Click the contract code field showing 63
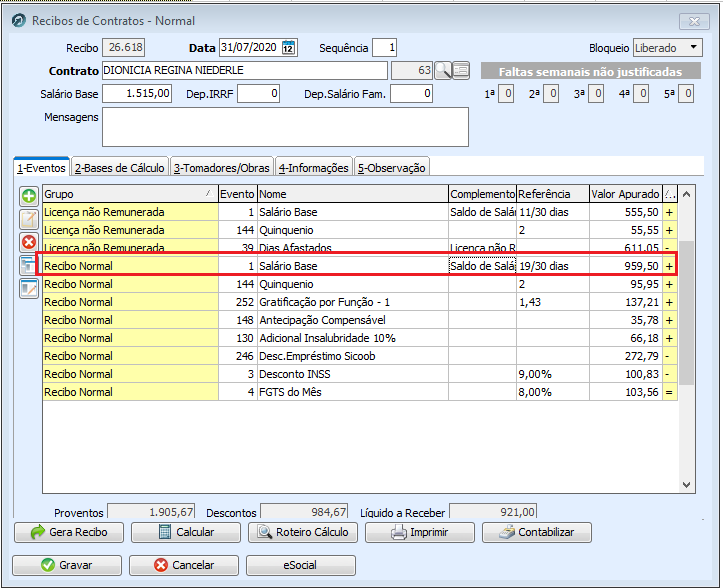Screen dimensions: 723x588 (412, 71)
